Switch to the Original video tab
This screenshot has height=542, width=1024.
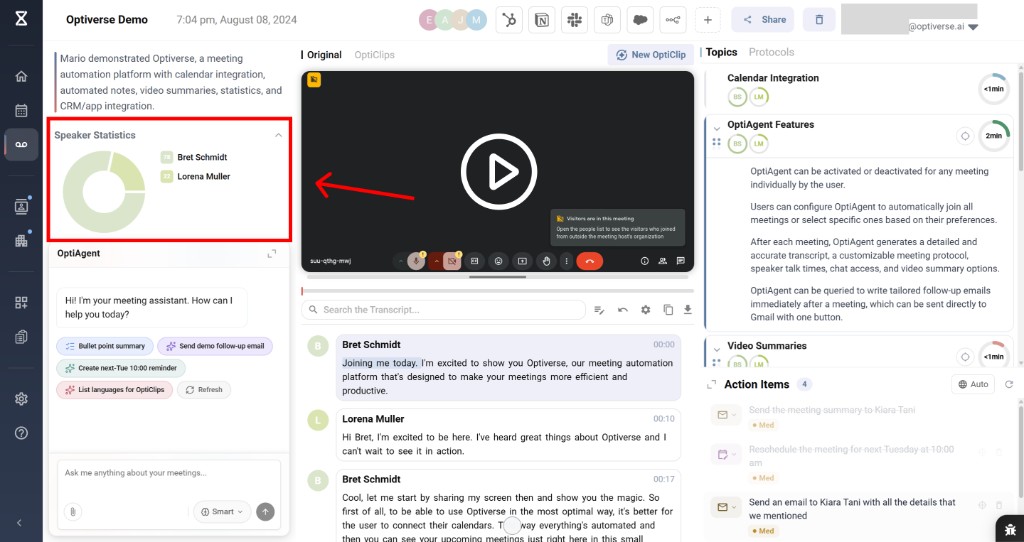(324, 55)
